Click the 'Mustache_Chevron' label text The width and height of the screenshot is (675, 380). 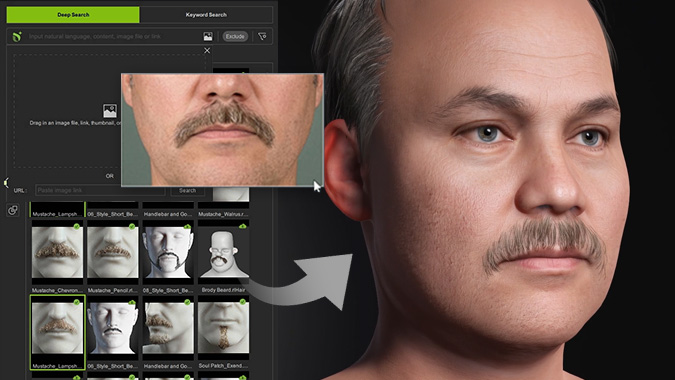[57, 290]
